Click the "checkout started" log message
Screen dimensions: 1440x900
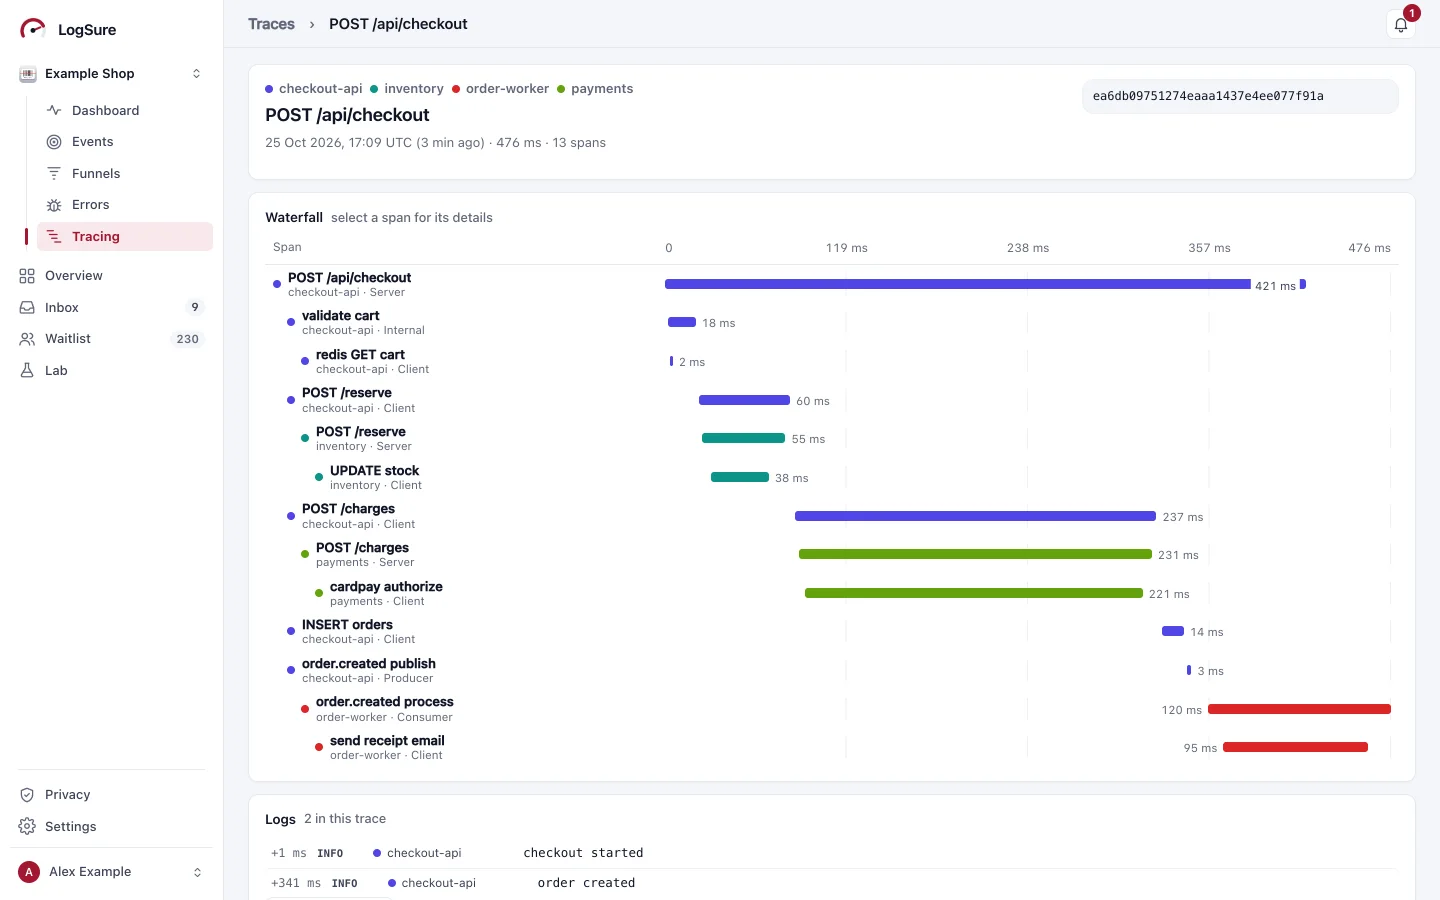(583, 853)
